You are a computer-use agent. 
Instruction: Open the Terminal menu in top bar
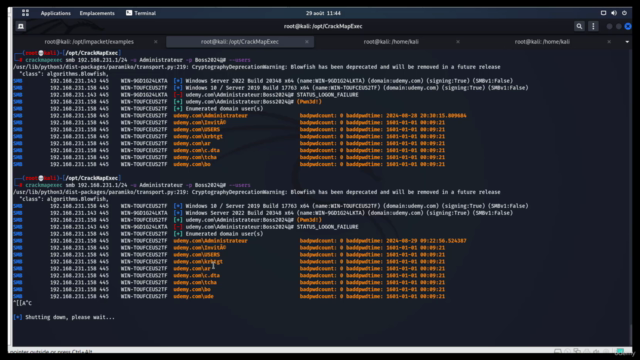click(x=141, y=13)
